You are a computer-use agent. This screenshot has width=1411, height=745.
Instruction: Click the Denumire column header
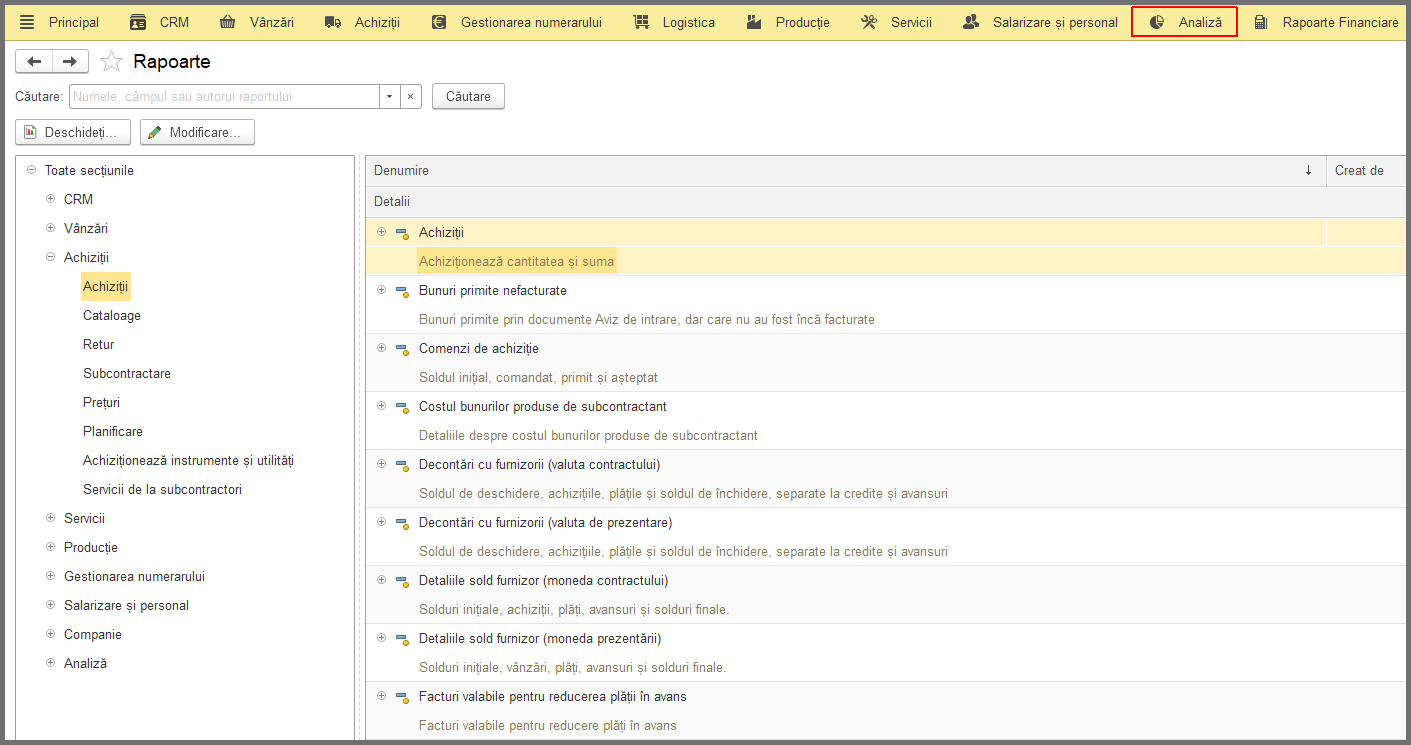pyautogui.click(x=846, y=171)
